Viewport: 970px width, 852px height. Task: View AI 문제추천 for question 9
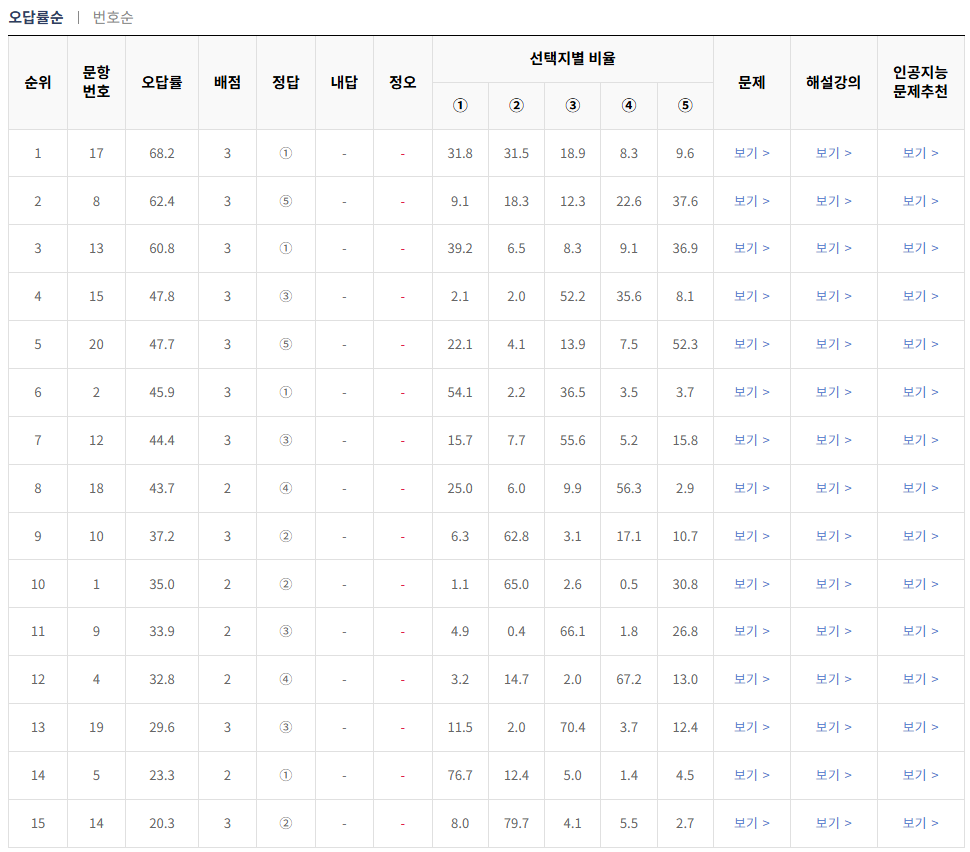920,631
